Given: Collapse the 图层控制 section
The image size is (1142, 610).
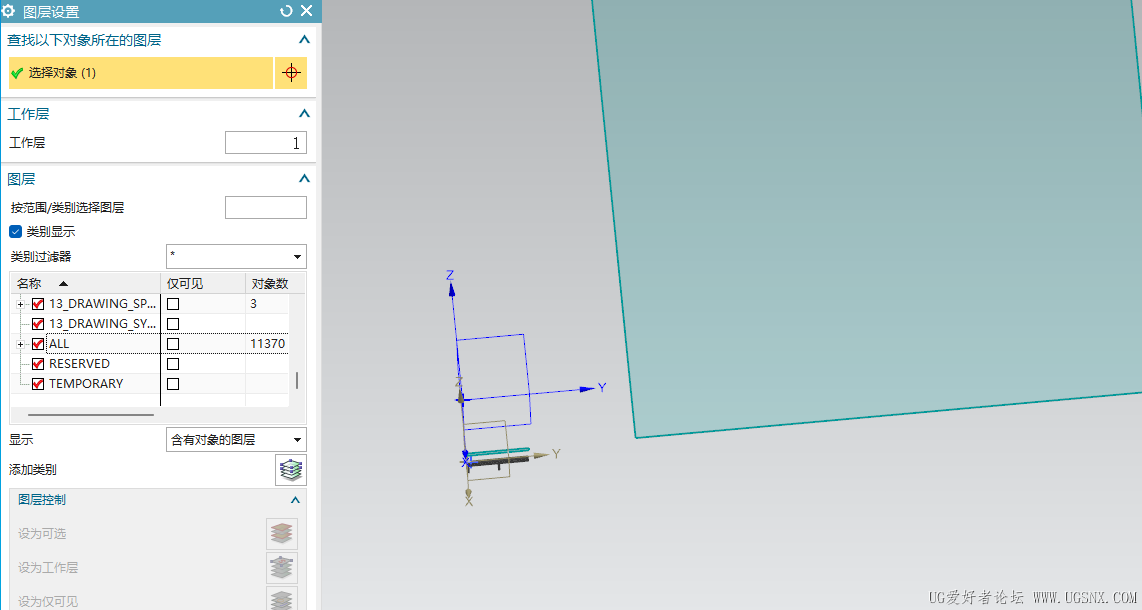Looking at the screenshot, I should pyautogui.click(x=295, y=500).
